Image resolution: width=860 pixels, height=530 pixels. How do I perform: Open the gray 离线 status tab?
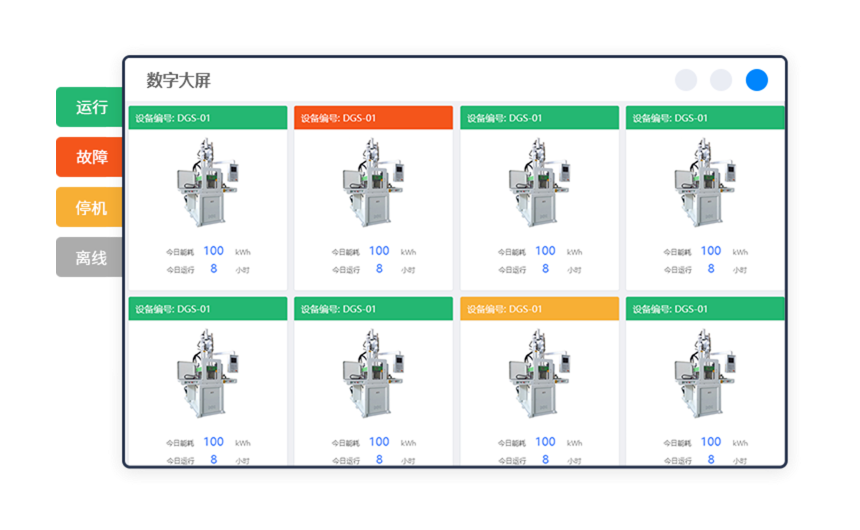point(90,257)
